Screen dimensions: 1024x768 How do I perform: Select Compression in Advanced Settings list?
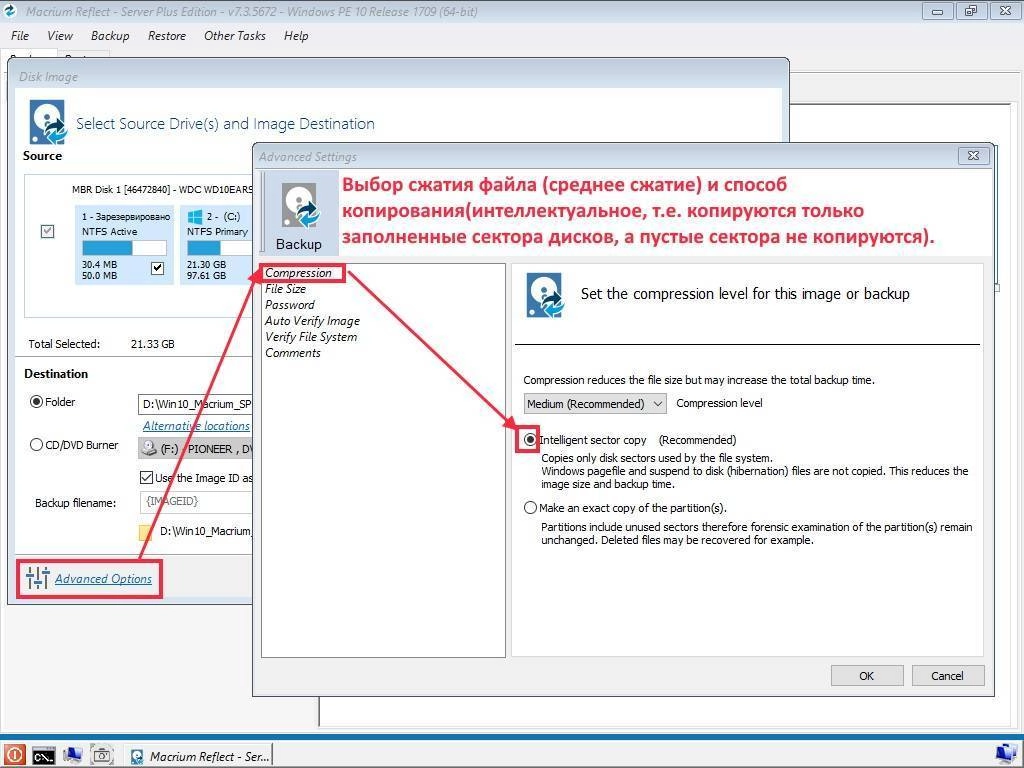pyautogui.click(x=298, y=273)
